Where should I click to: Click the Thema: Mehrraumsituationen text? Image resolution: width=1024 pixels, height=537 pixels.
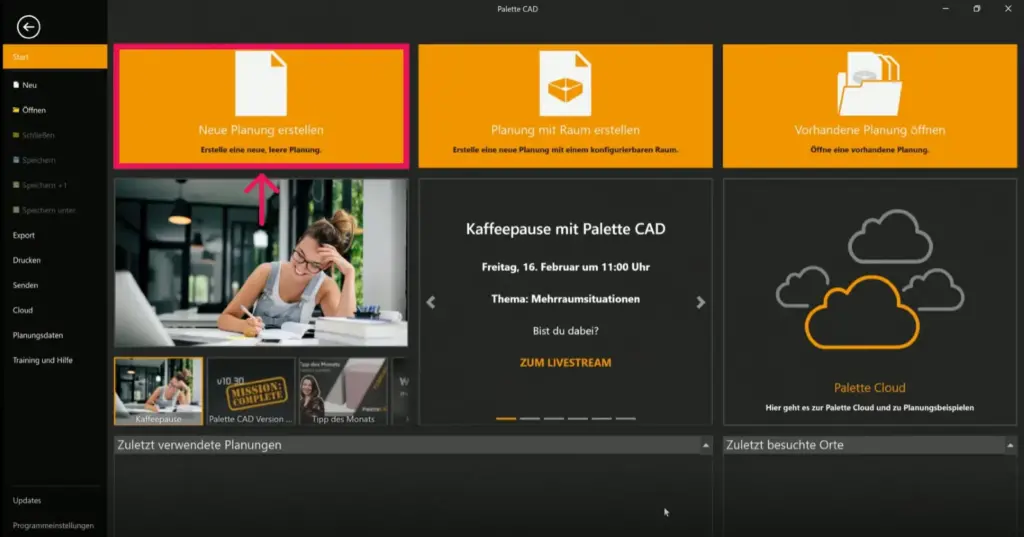[x=566, y=299]
